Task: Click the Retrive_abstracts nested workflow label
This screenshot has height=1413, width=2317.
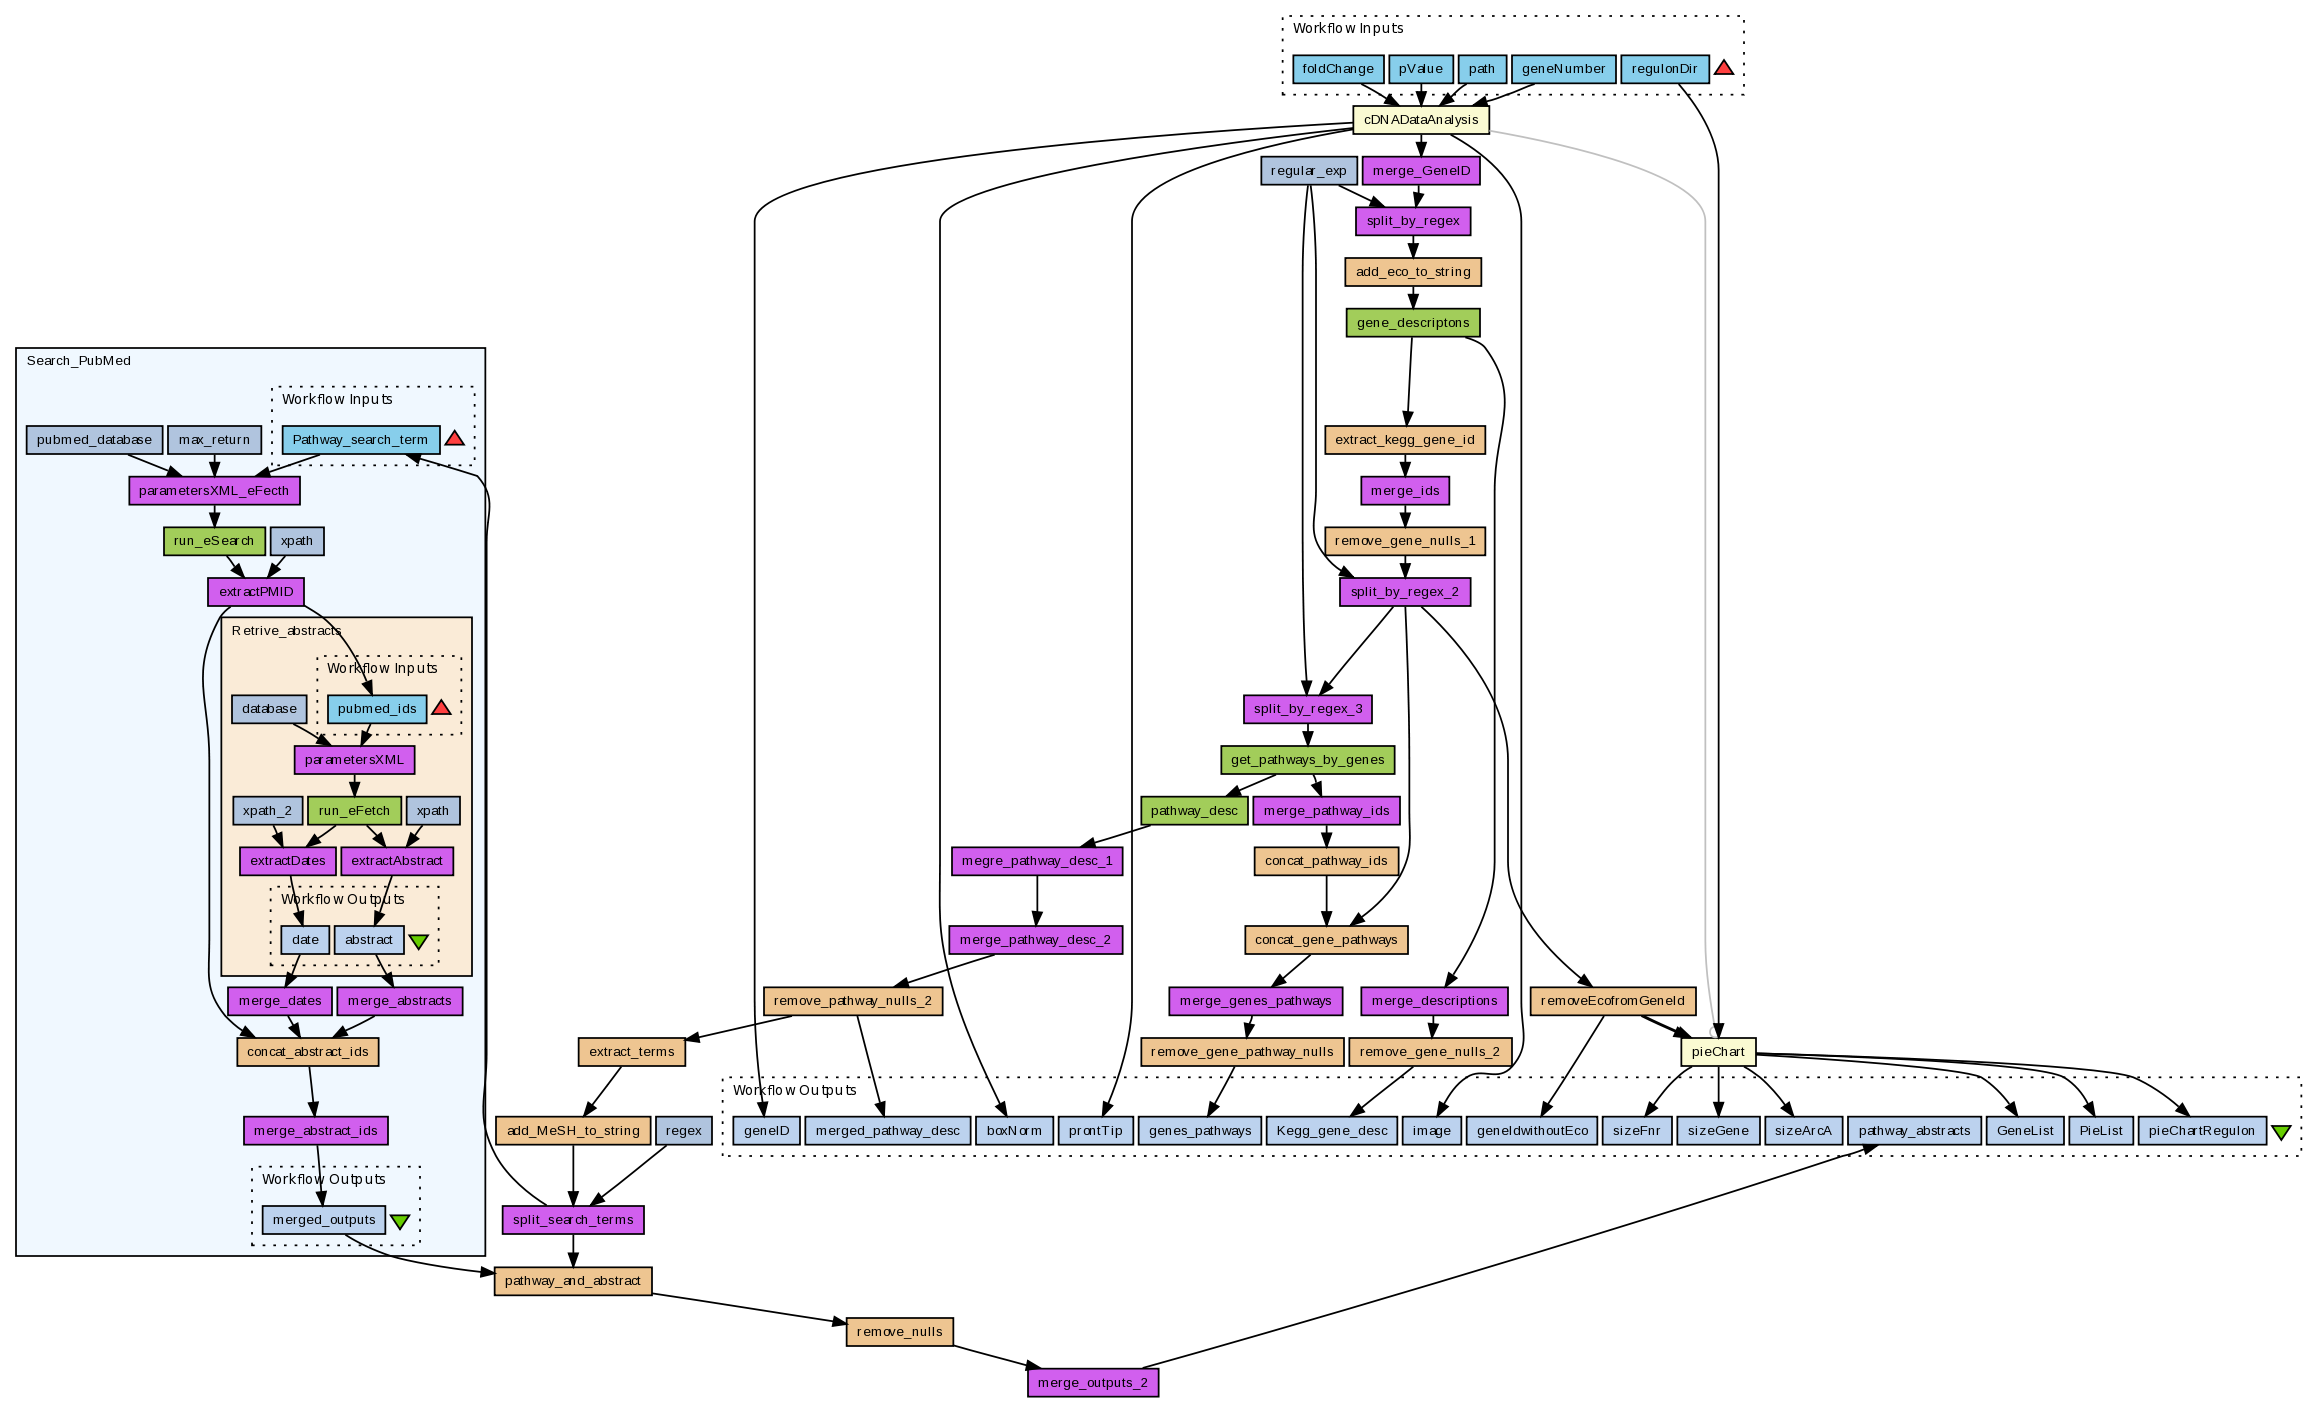Action: [x=286, y=631]
